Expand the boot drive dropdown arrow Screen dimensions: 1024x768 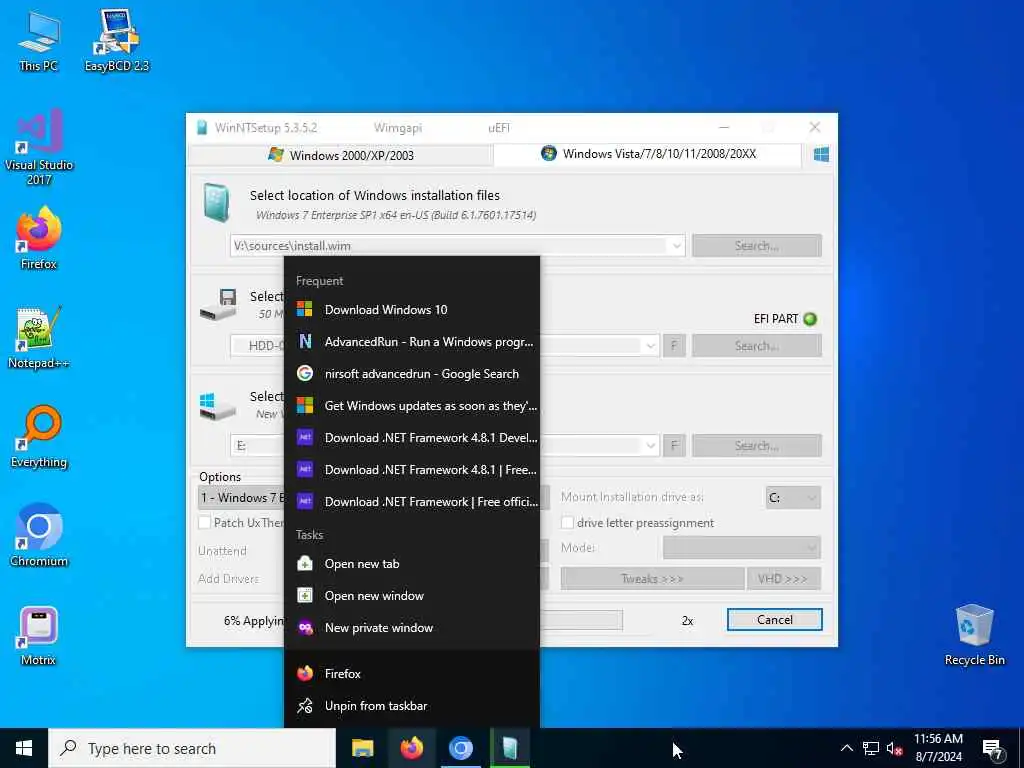(650, 345)
